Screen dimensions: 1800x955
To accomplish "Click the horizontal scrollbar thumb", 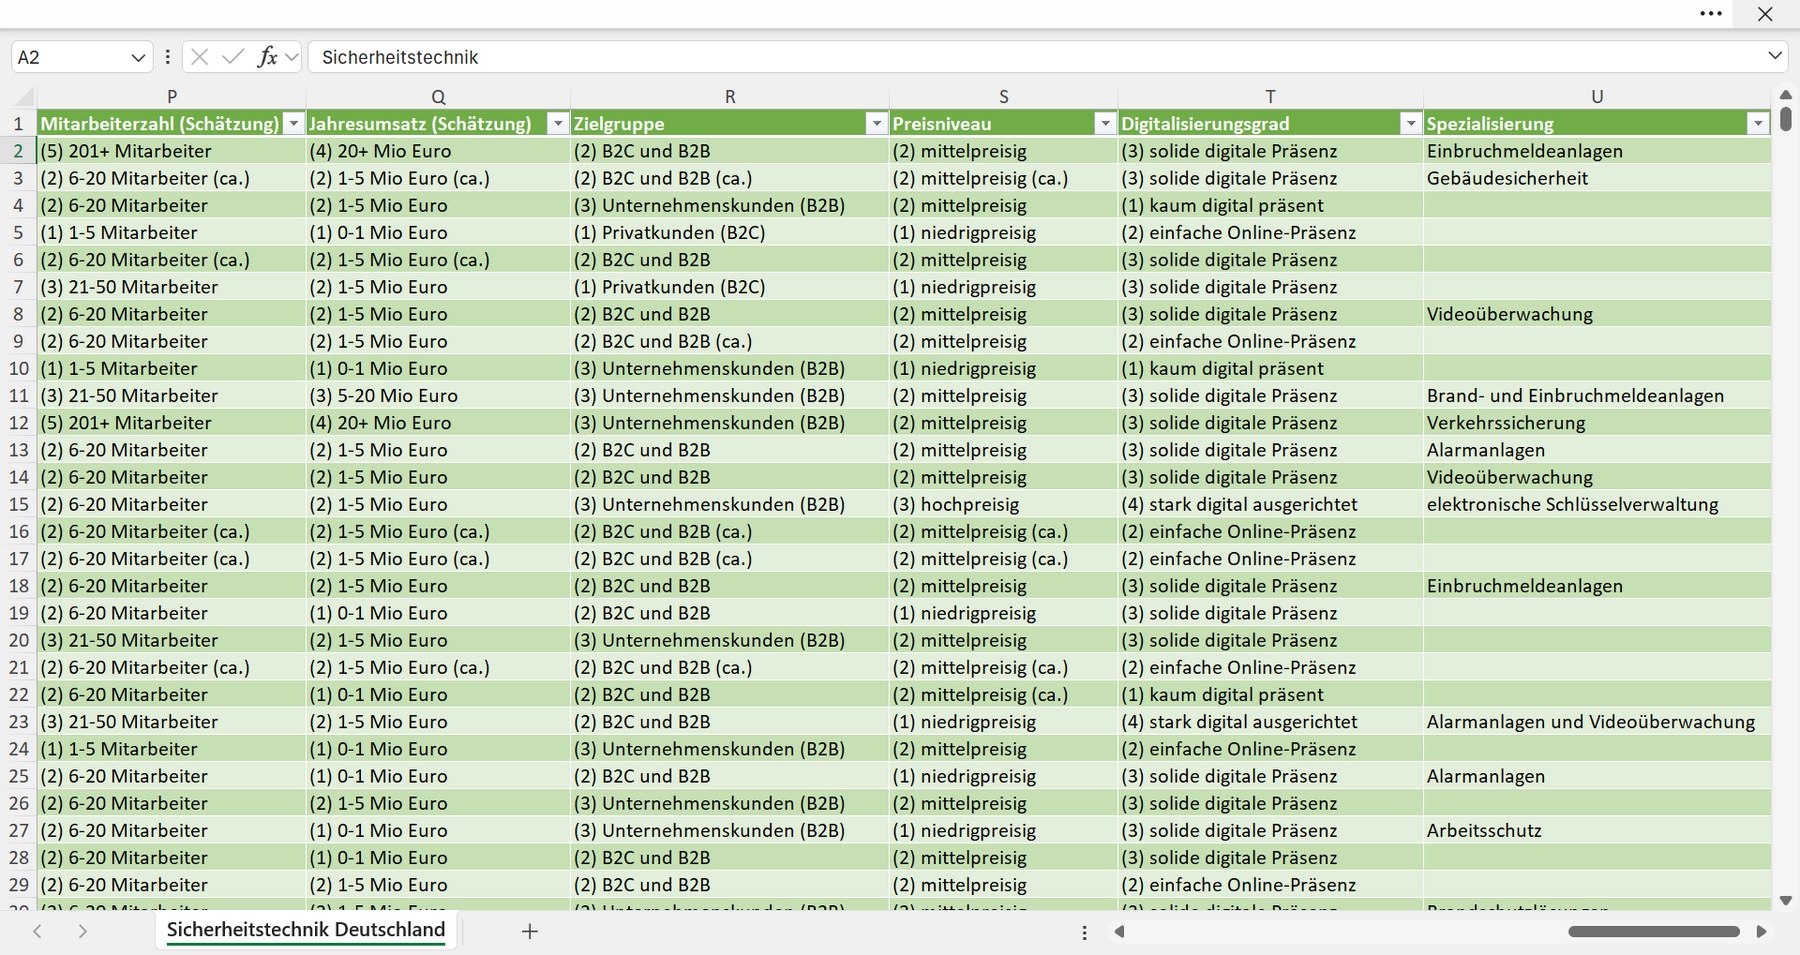I will coord(1654,932).
